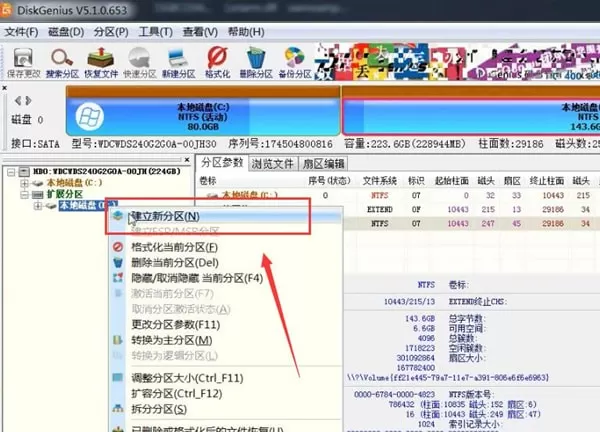Click Delete Partition (删除分区) toolbar icon
This screenshot has width=600, height=432.
click(256, 62)
